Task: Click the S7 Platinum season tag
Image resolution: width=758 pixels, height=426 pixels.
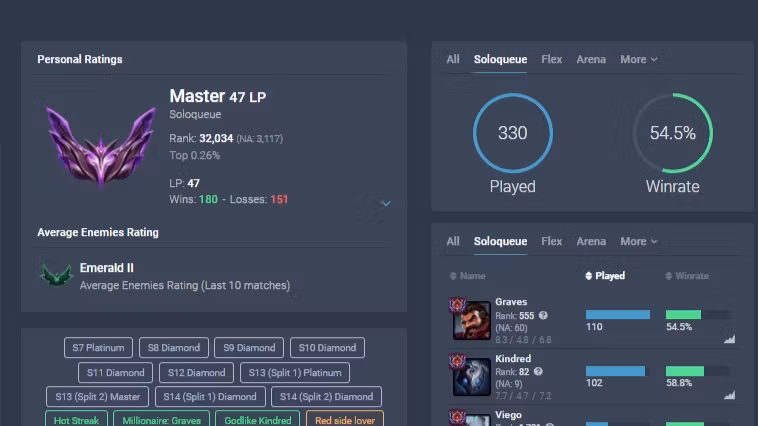Action: click(x=98, y=348)
